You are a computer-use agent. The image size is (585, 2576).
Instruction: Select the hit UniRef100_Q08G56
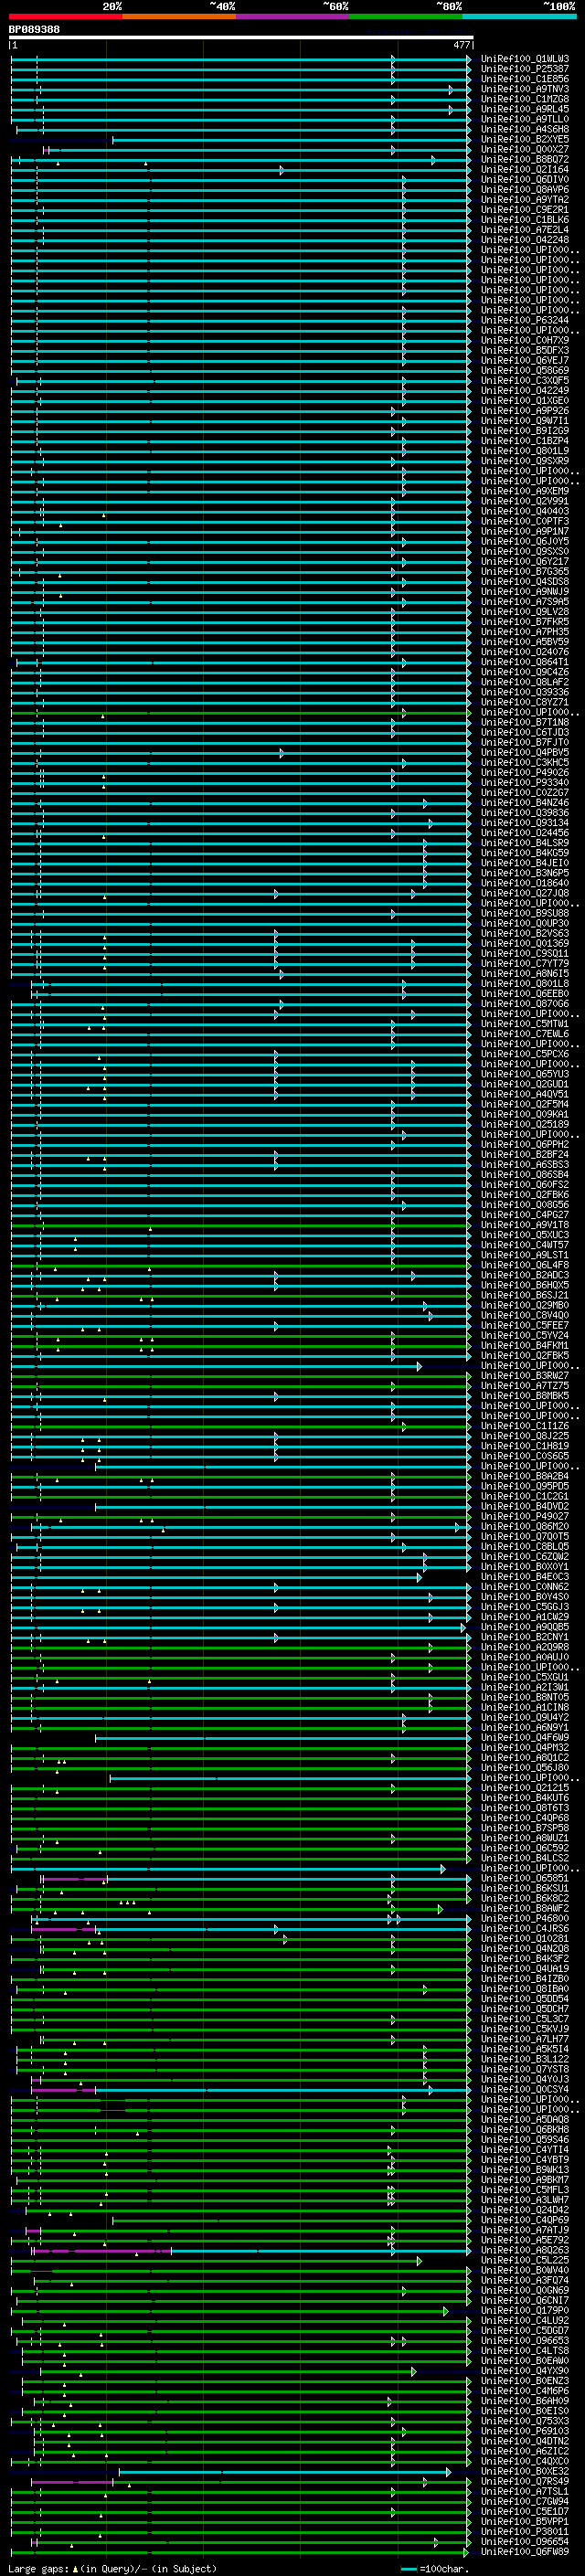[x=525, y=1205]
